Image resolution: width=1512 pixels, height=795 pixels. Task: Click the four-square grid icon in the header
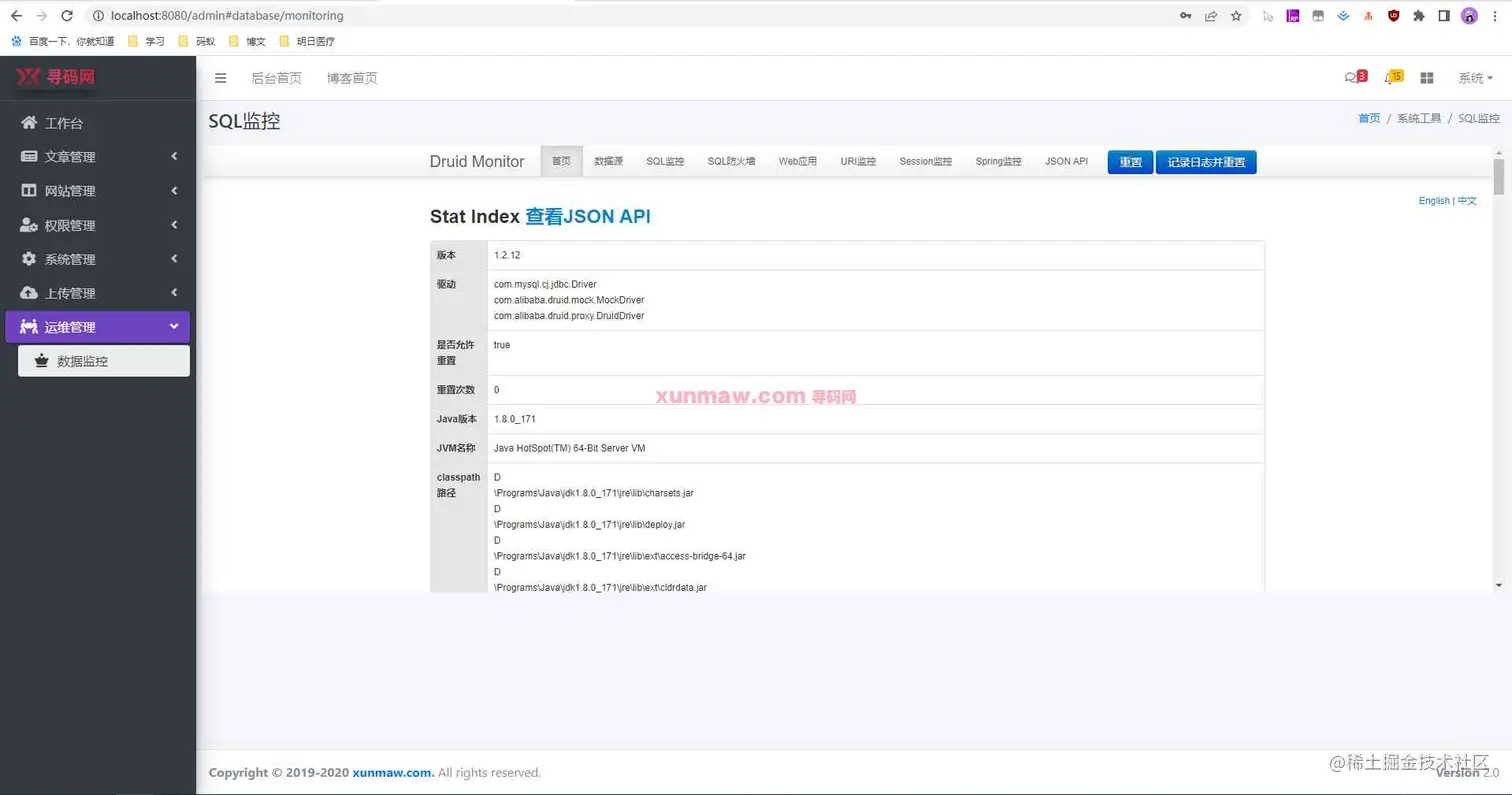click(x=1427, y=78)
